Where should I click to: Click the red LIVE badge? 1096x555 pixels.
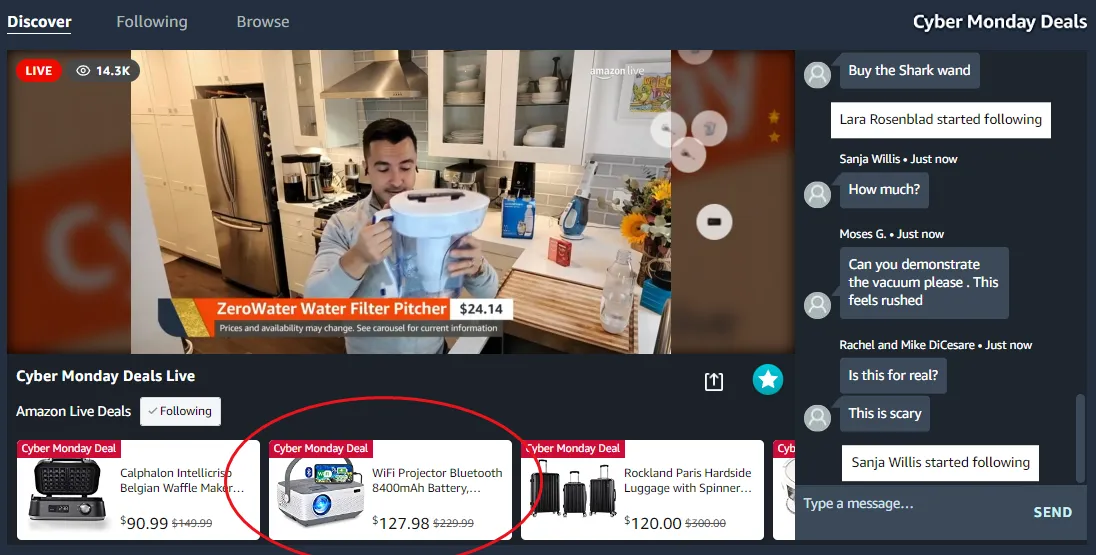point(38,71)
